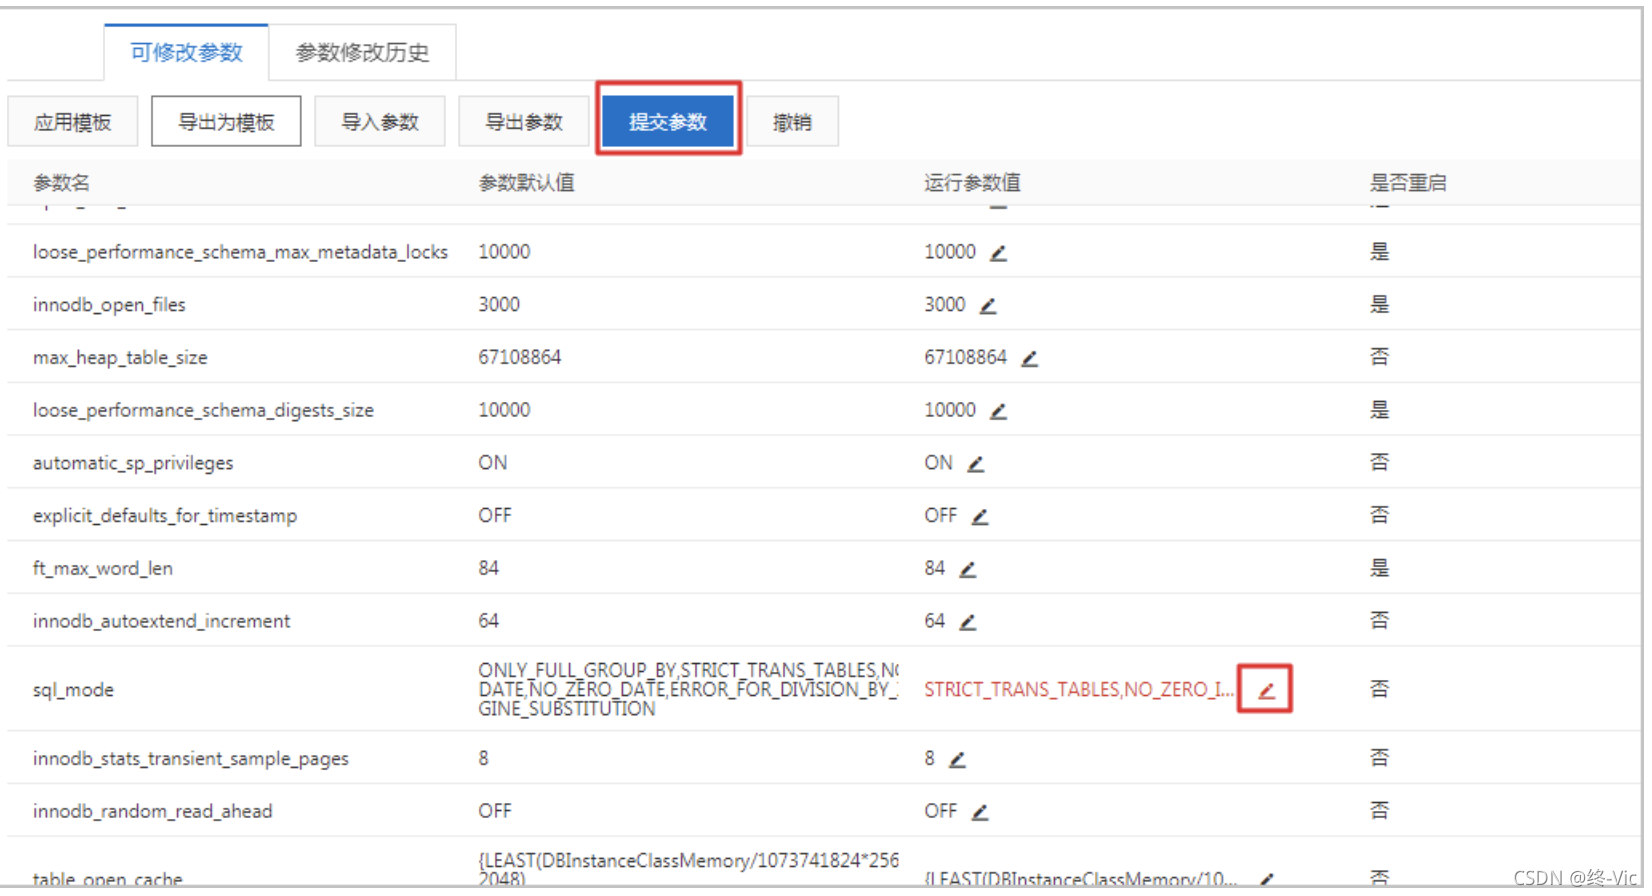Edit innodb_autoextend_increment running value

[x=967, y=623]
